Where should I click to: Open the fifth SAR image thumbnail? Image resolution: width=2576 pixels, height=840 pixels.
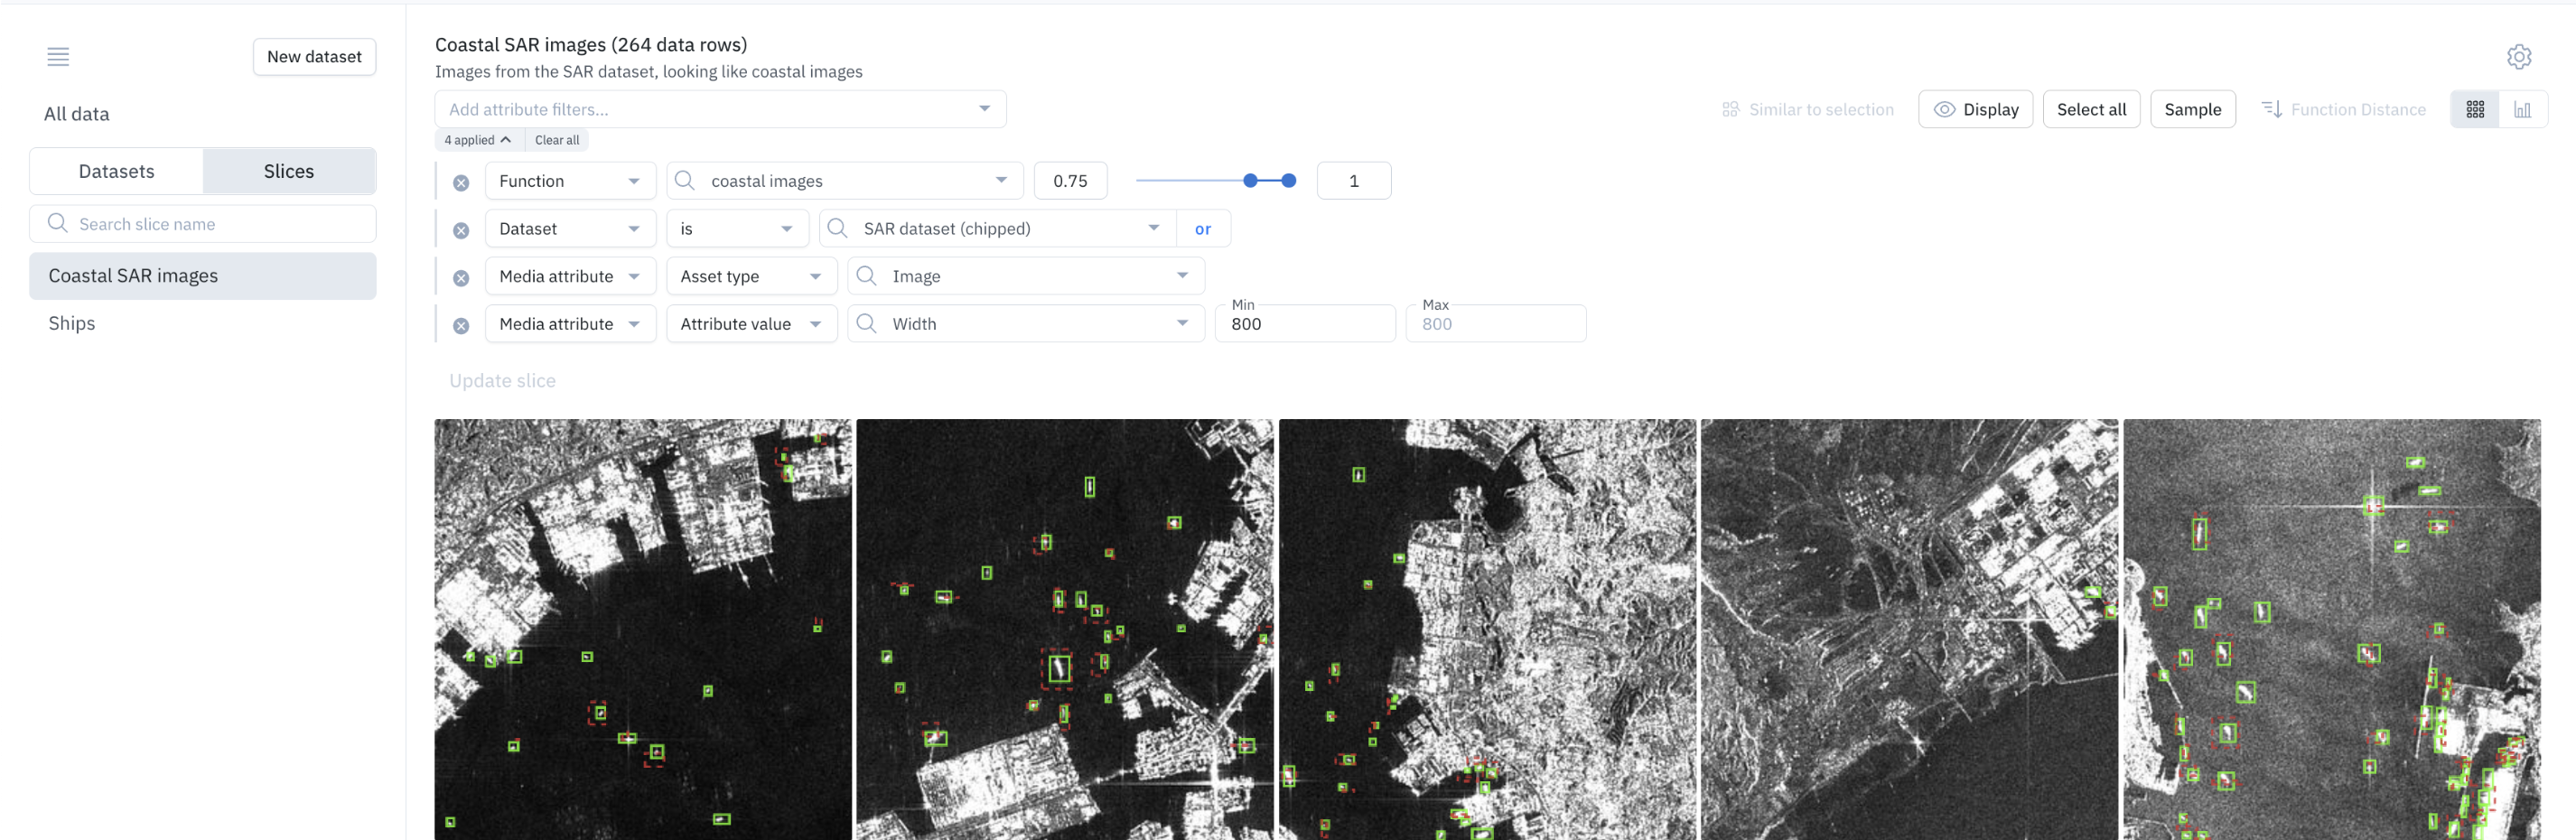tap(2331, 630)
